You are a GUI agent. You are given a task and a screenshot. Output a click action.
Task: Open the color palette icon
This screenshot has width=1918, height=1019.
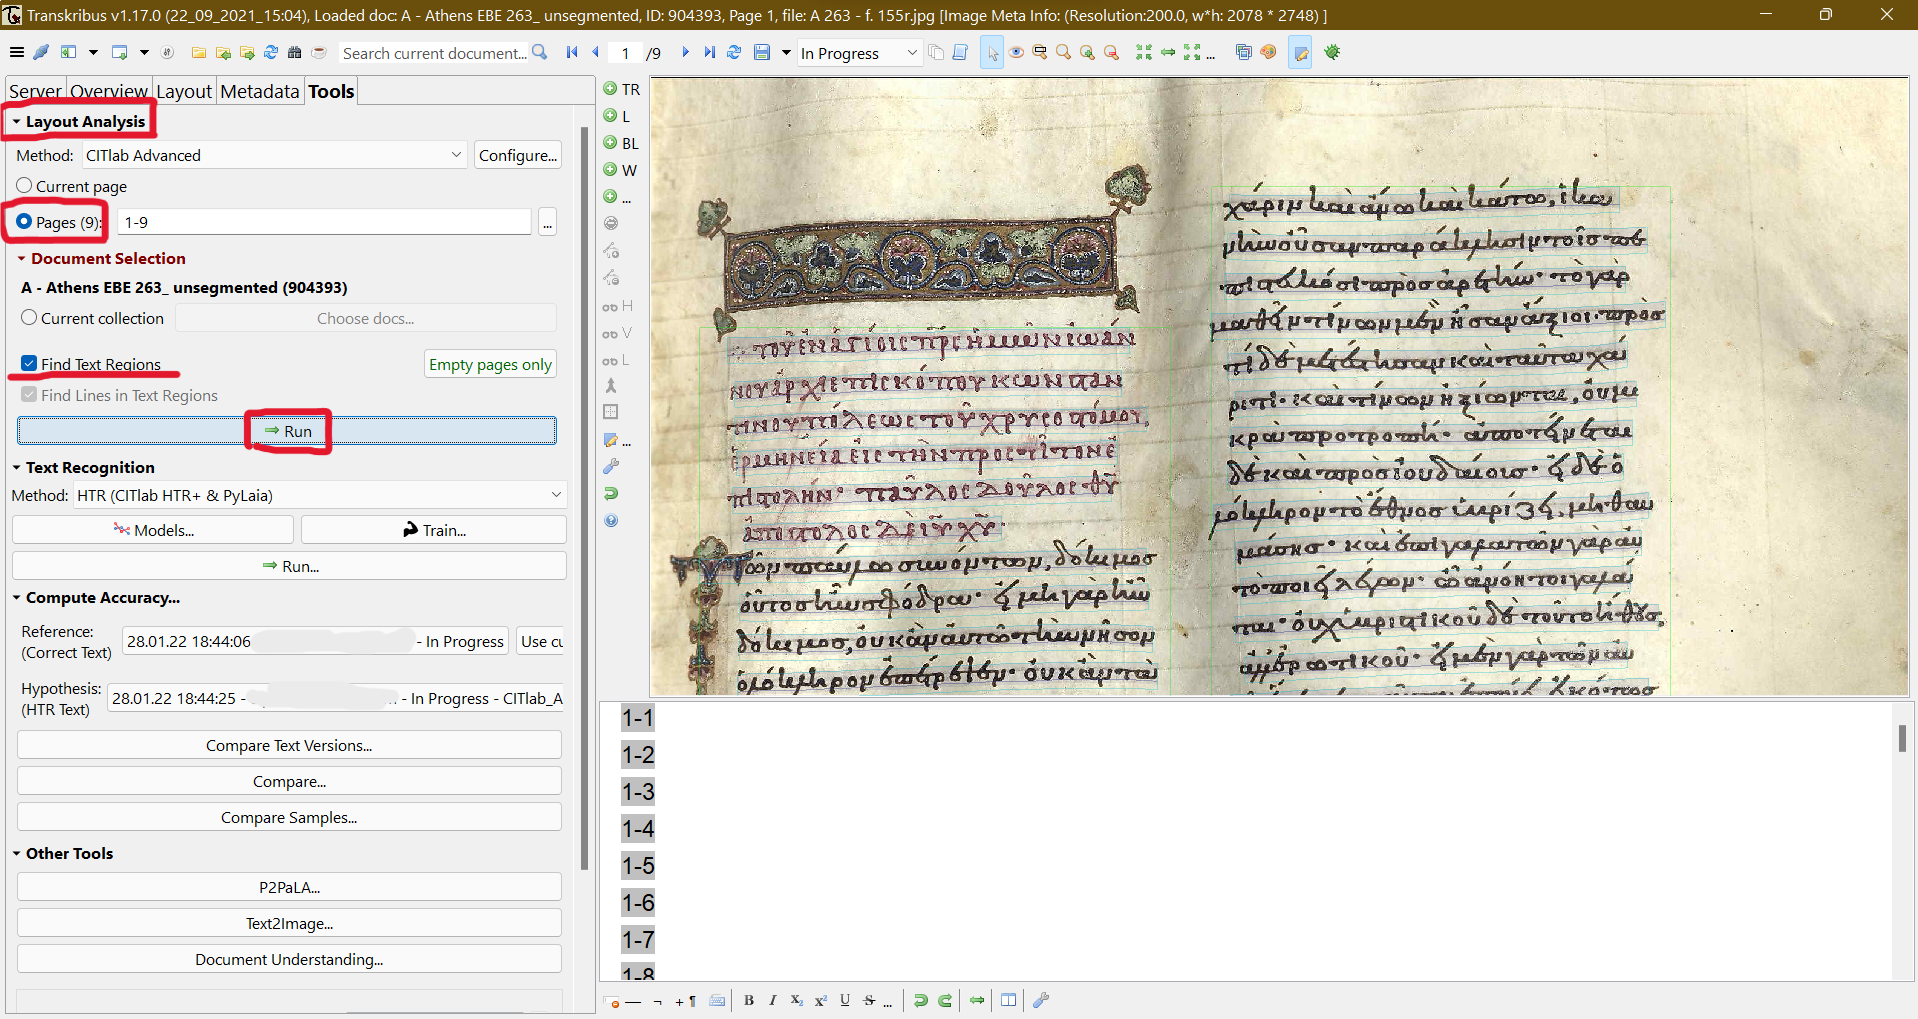[x=1268, y=52]
